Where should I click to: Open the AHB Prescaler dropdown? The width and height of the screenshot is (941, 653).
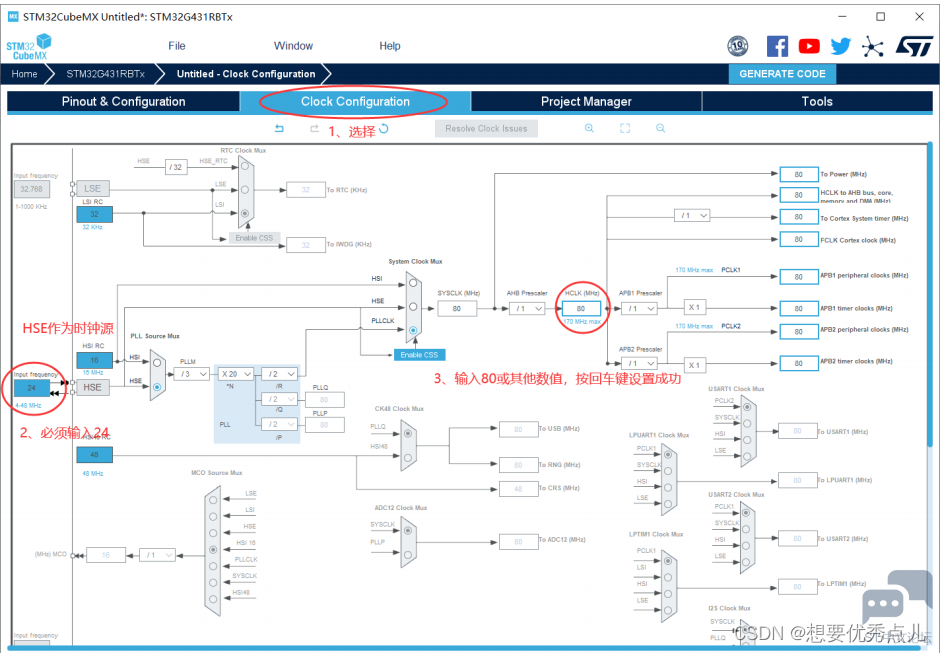coord(527,308)
